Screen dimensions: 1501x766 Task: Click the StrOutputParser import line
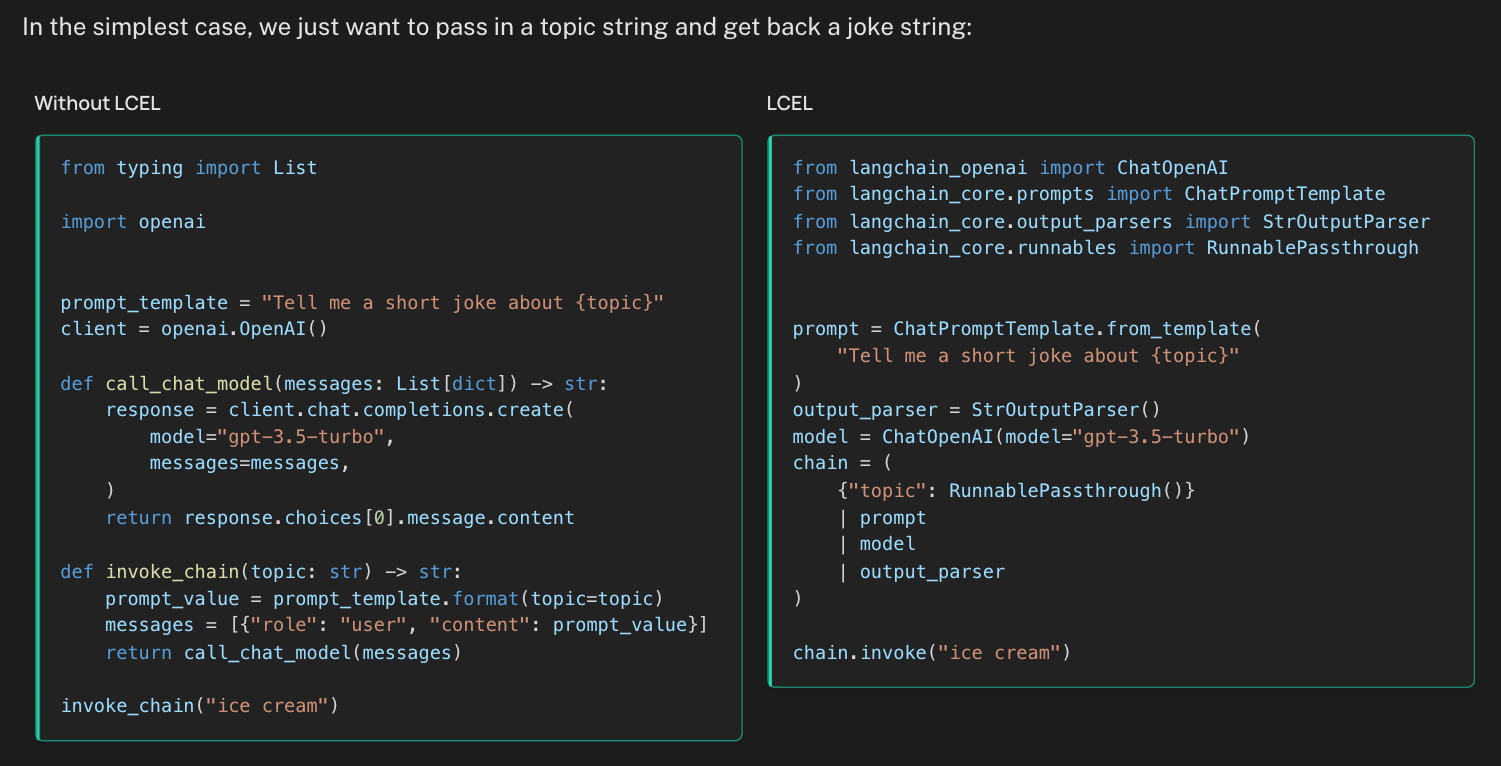1111,222
